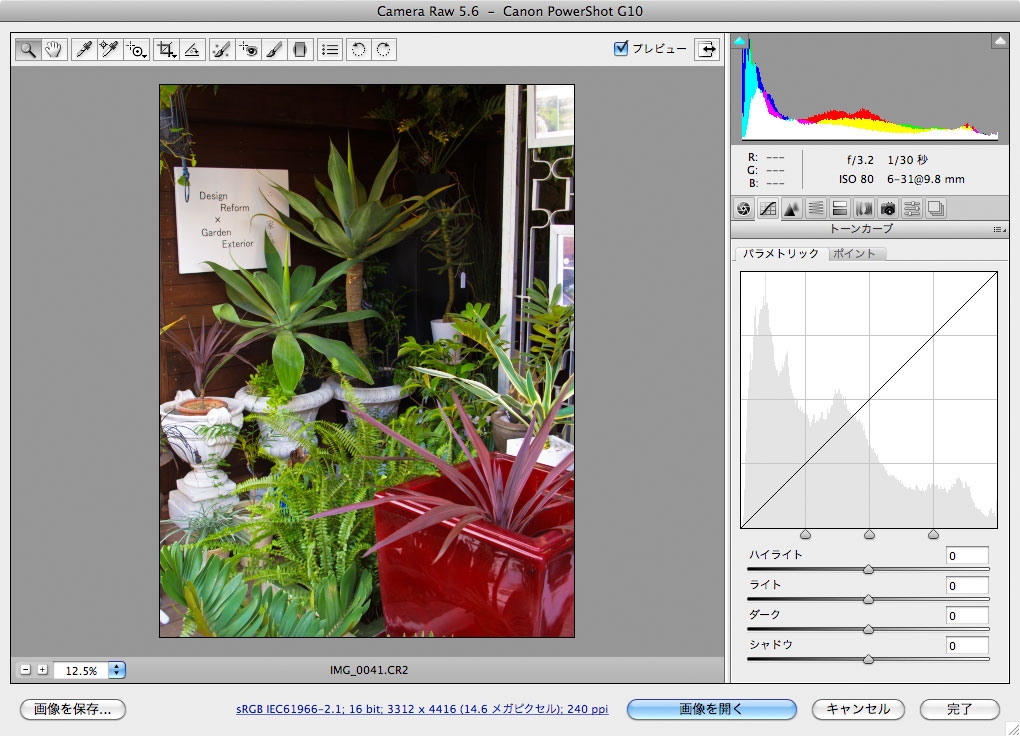
Task: Toggle full screen mode icon
Action: point(707,49)
